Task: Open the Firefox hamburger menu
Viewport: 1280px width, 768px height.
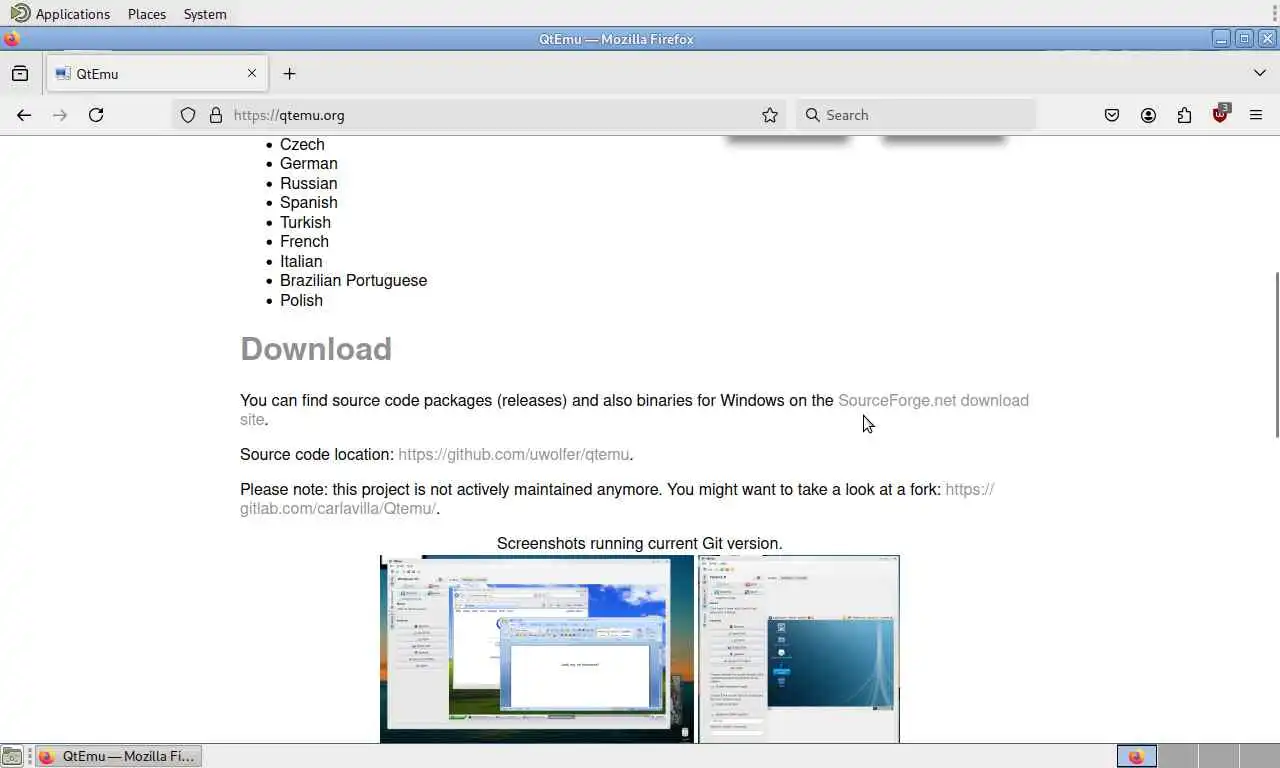Action: [1256, 115]
